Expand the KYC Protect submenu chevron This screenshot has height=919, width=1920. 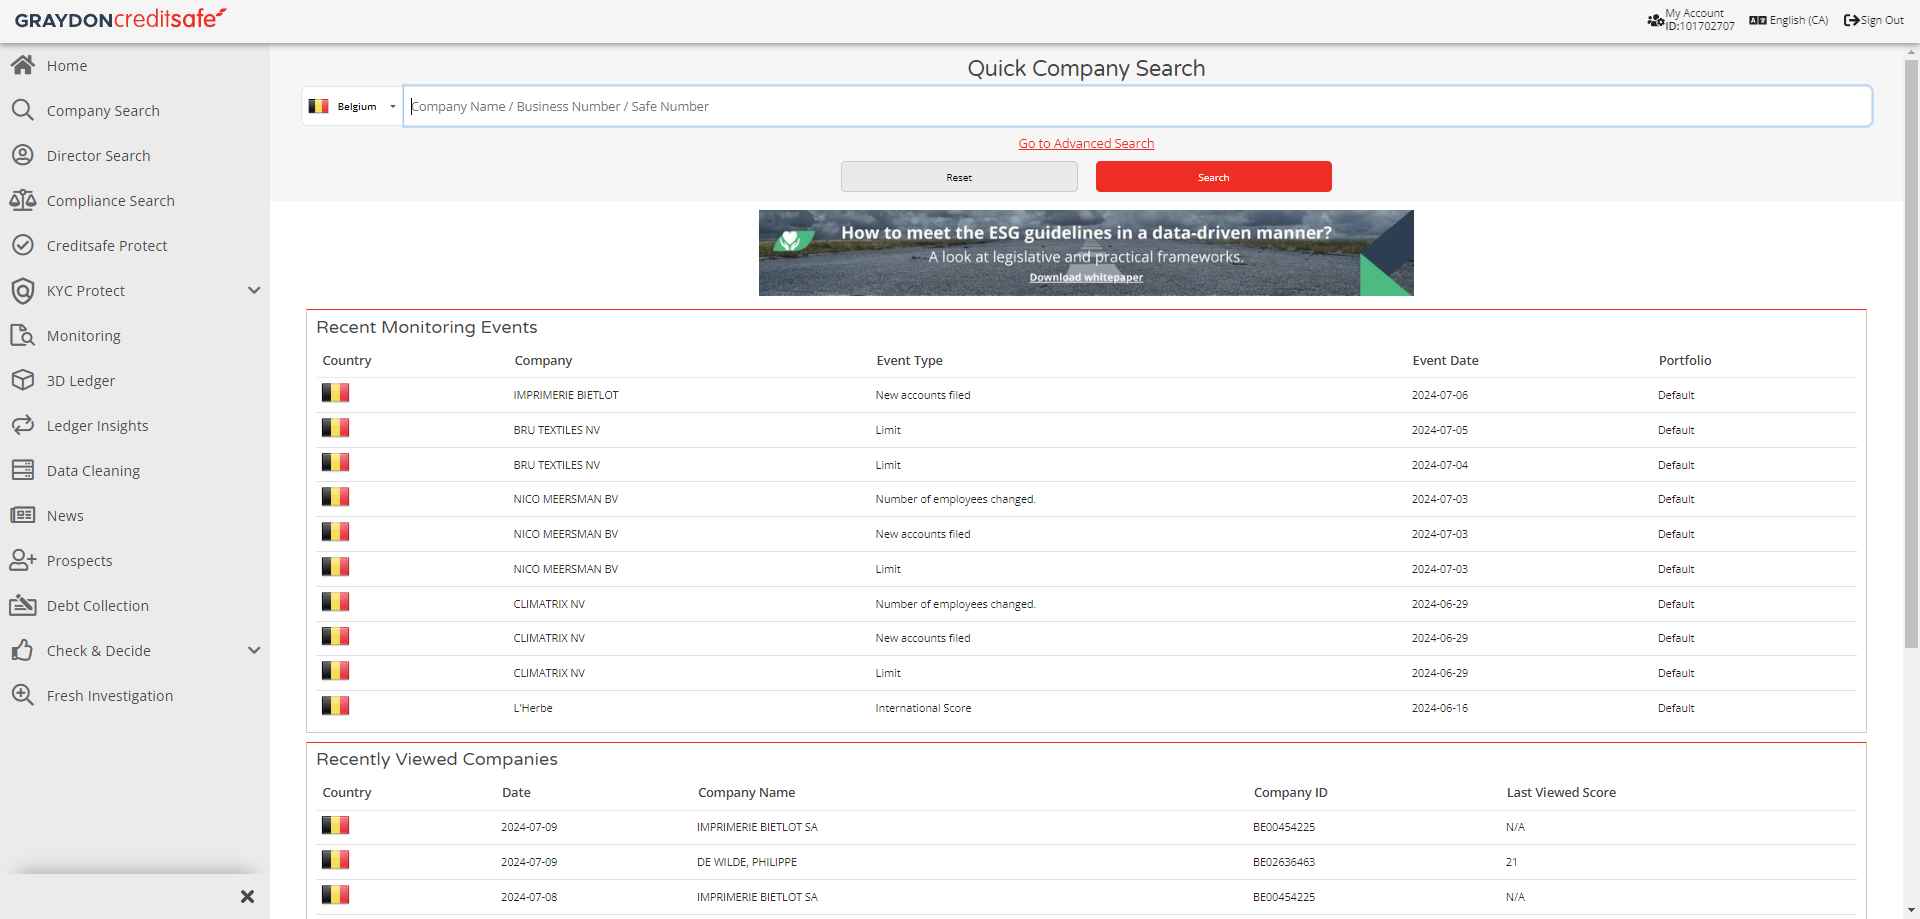pos(254,290)
